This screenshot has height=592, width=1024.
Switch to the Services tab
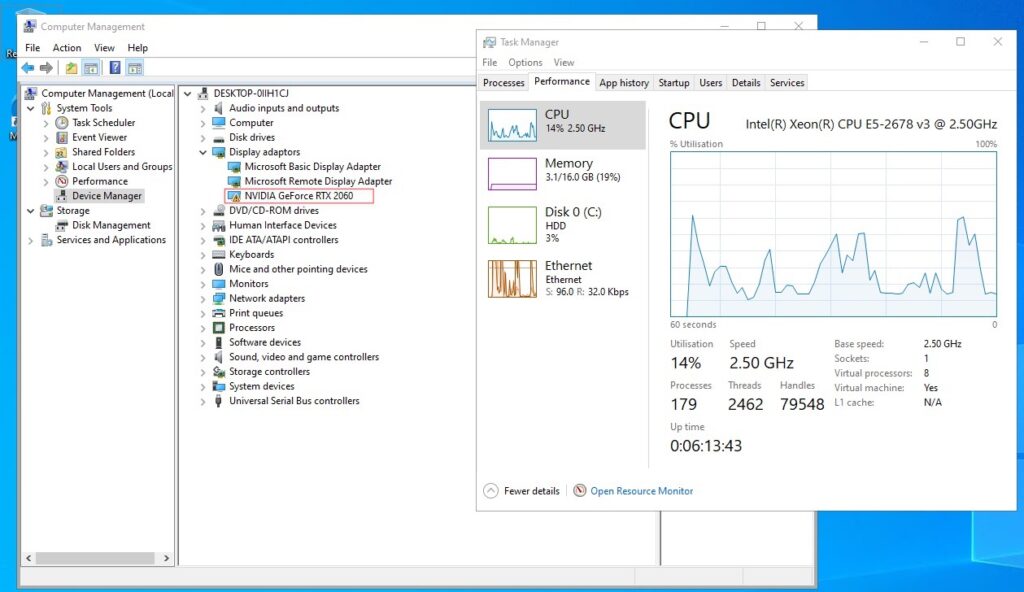pyautogui.click(x=787, y=83)
